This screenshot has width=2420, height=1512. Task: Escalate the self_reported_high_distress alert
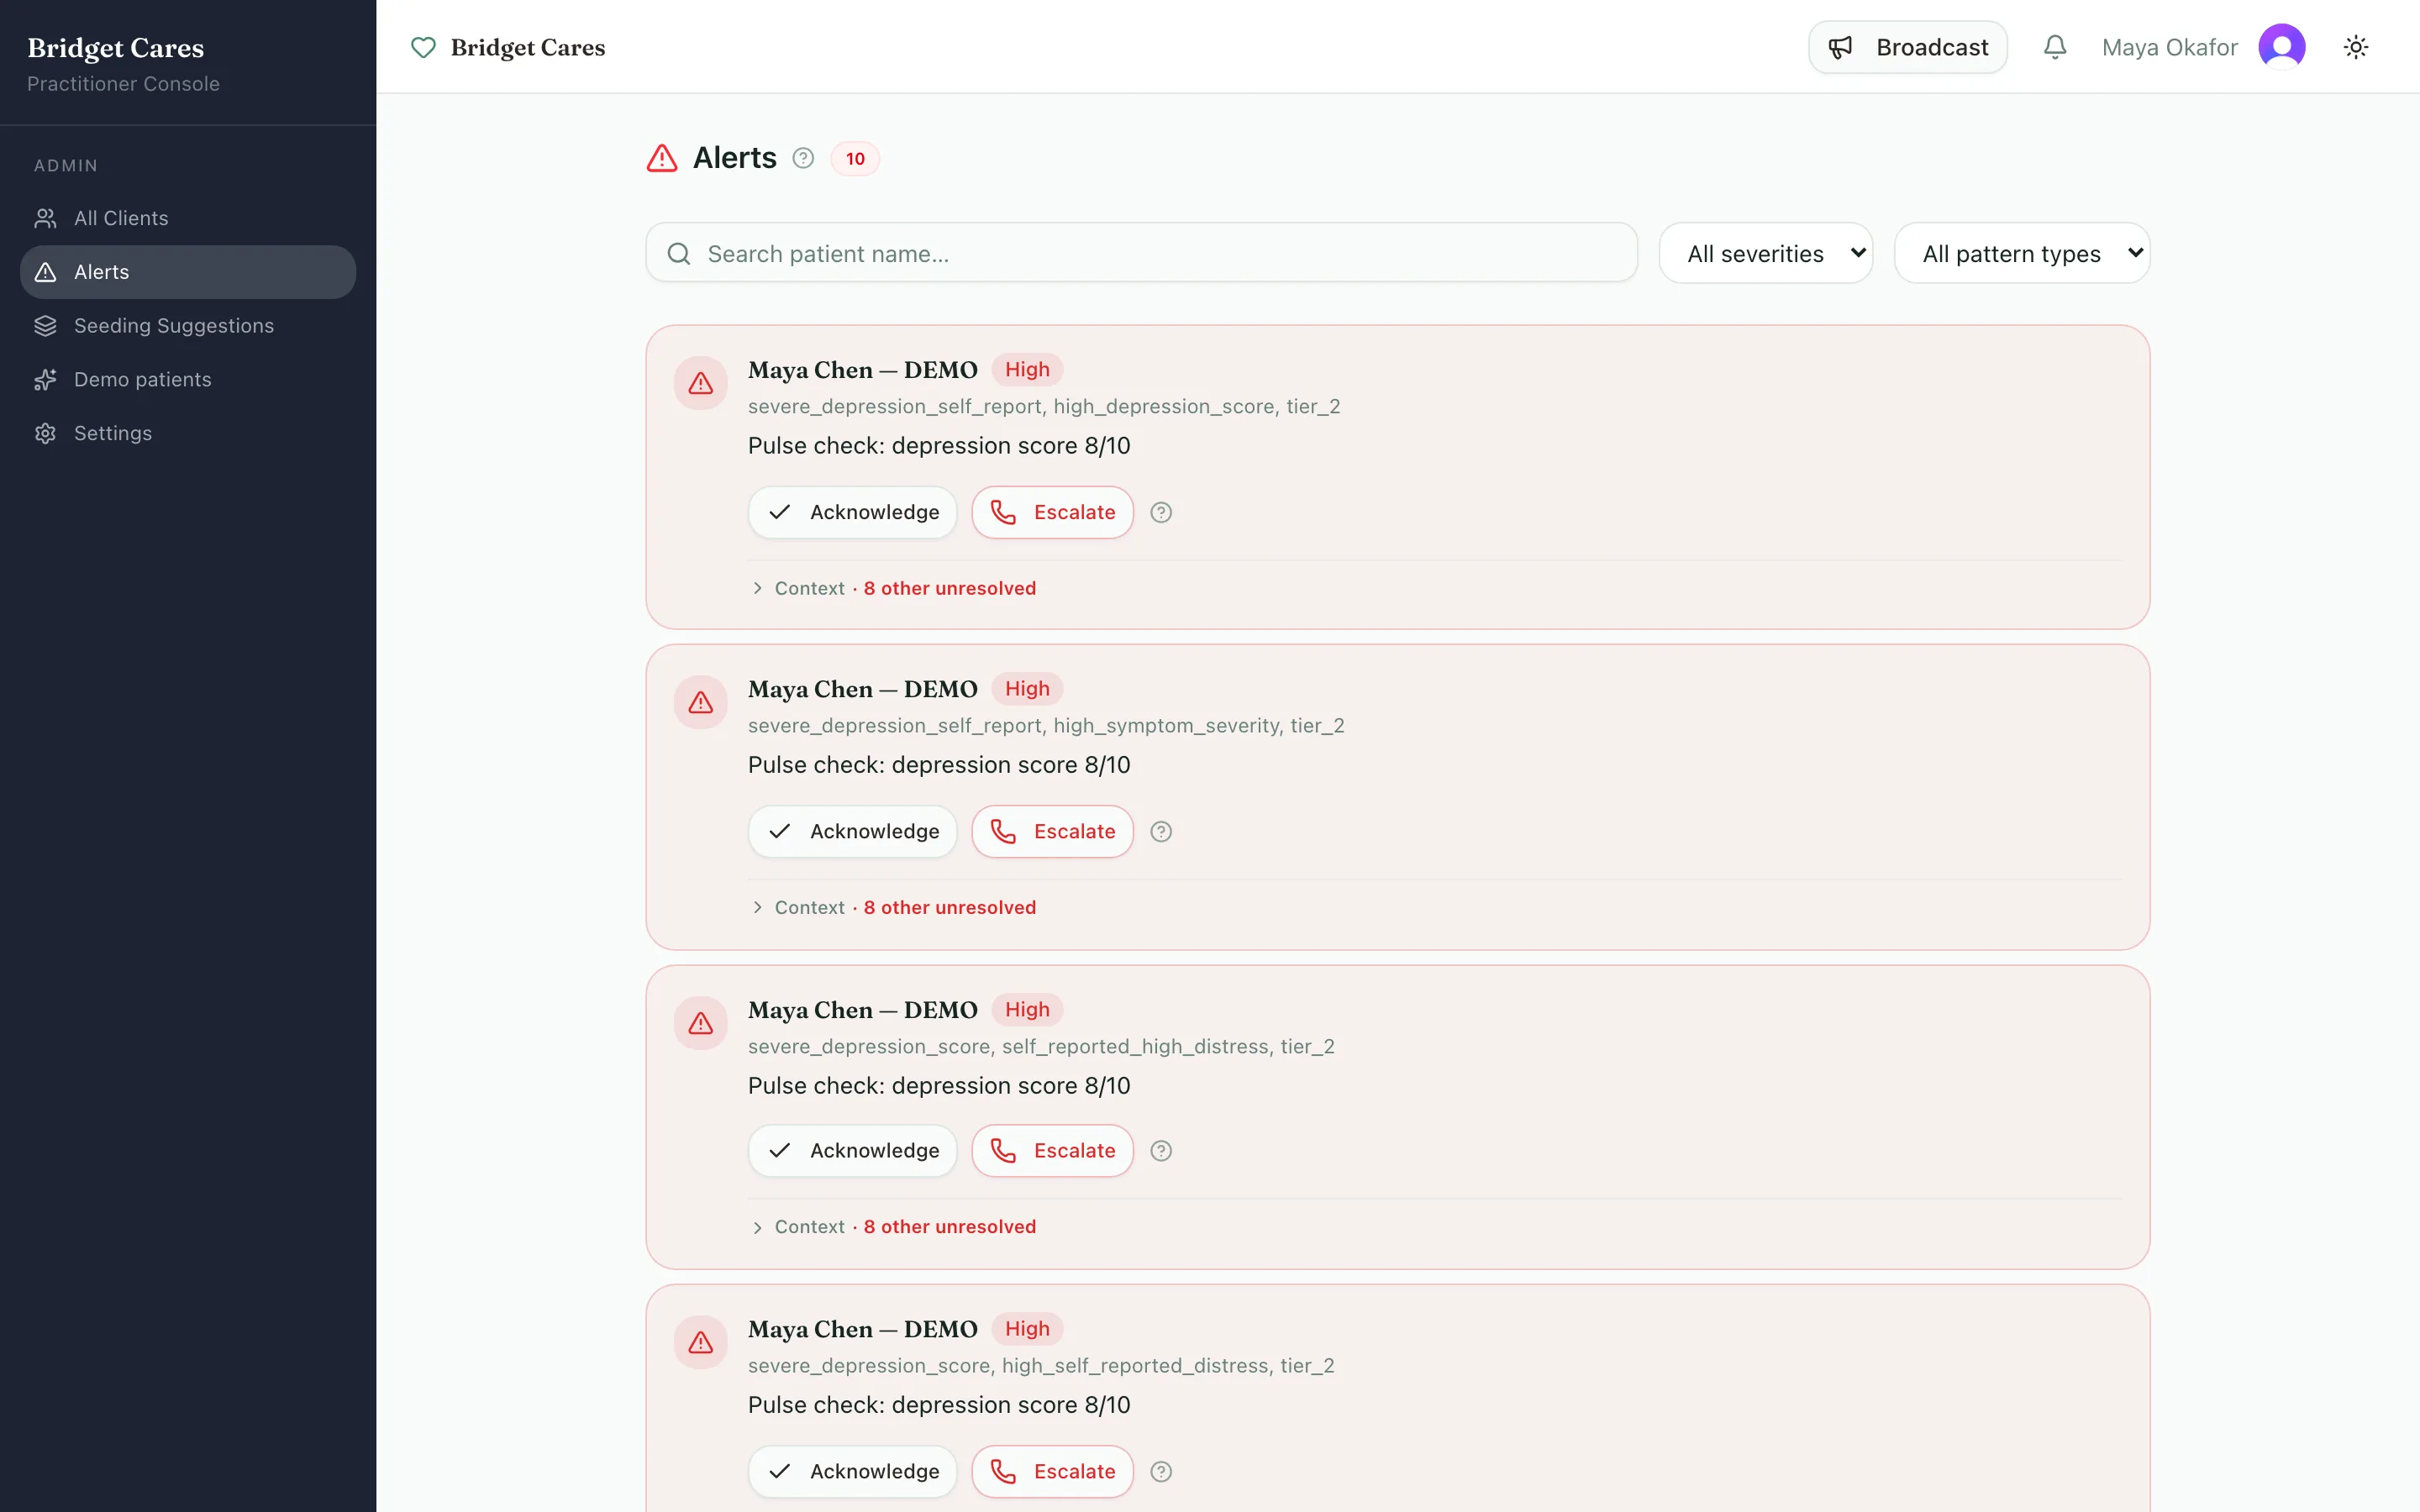tap(1052, 1150)
